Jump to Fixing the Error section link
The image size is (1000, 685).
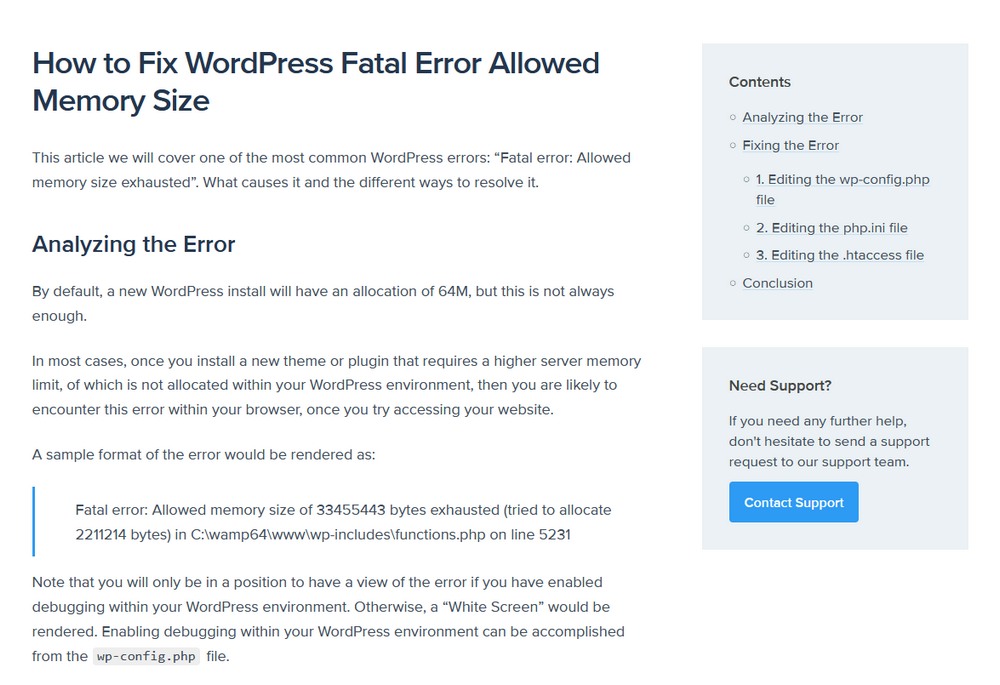[790, 145]
